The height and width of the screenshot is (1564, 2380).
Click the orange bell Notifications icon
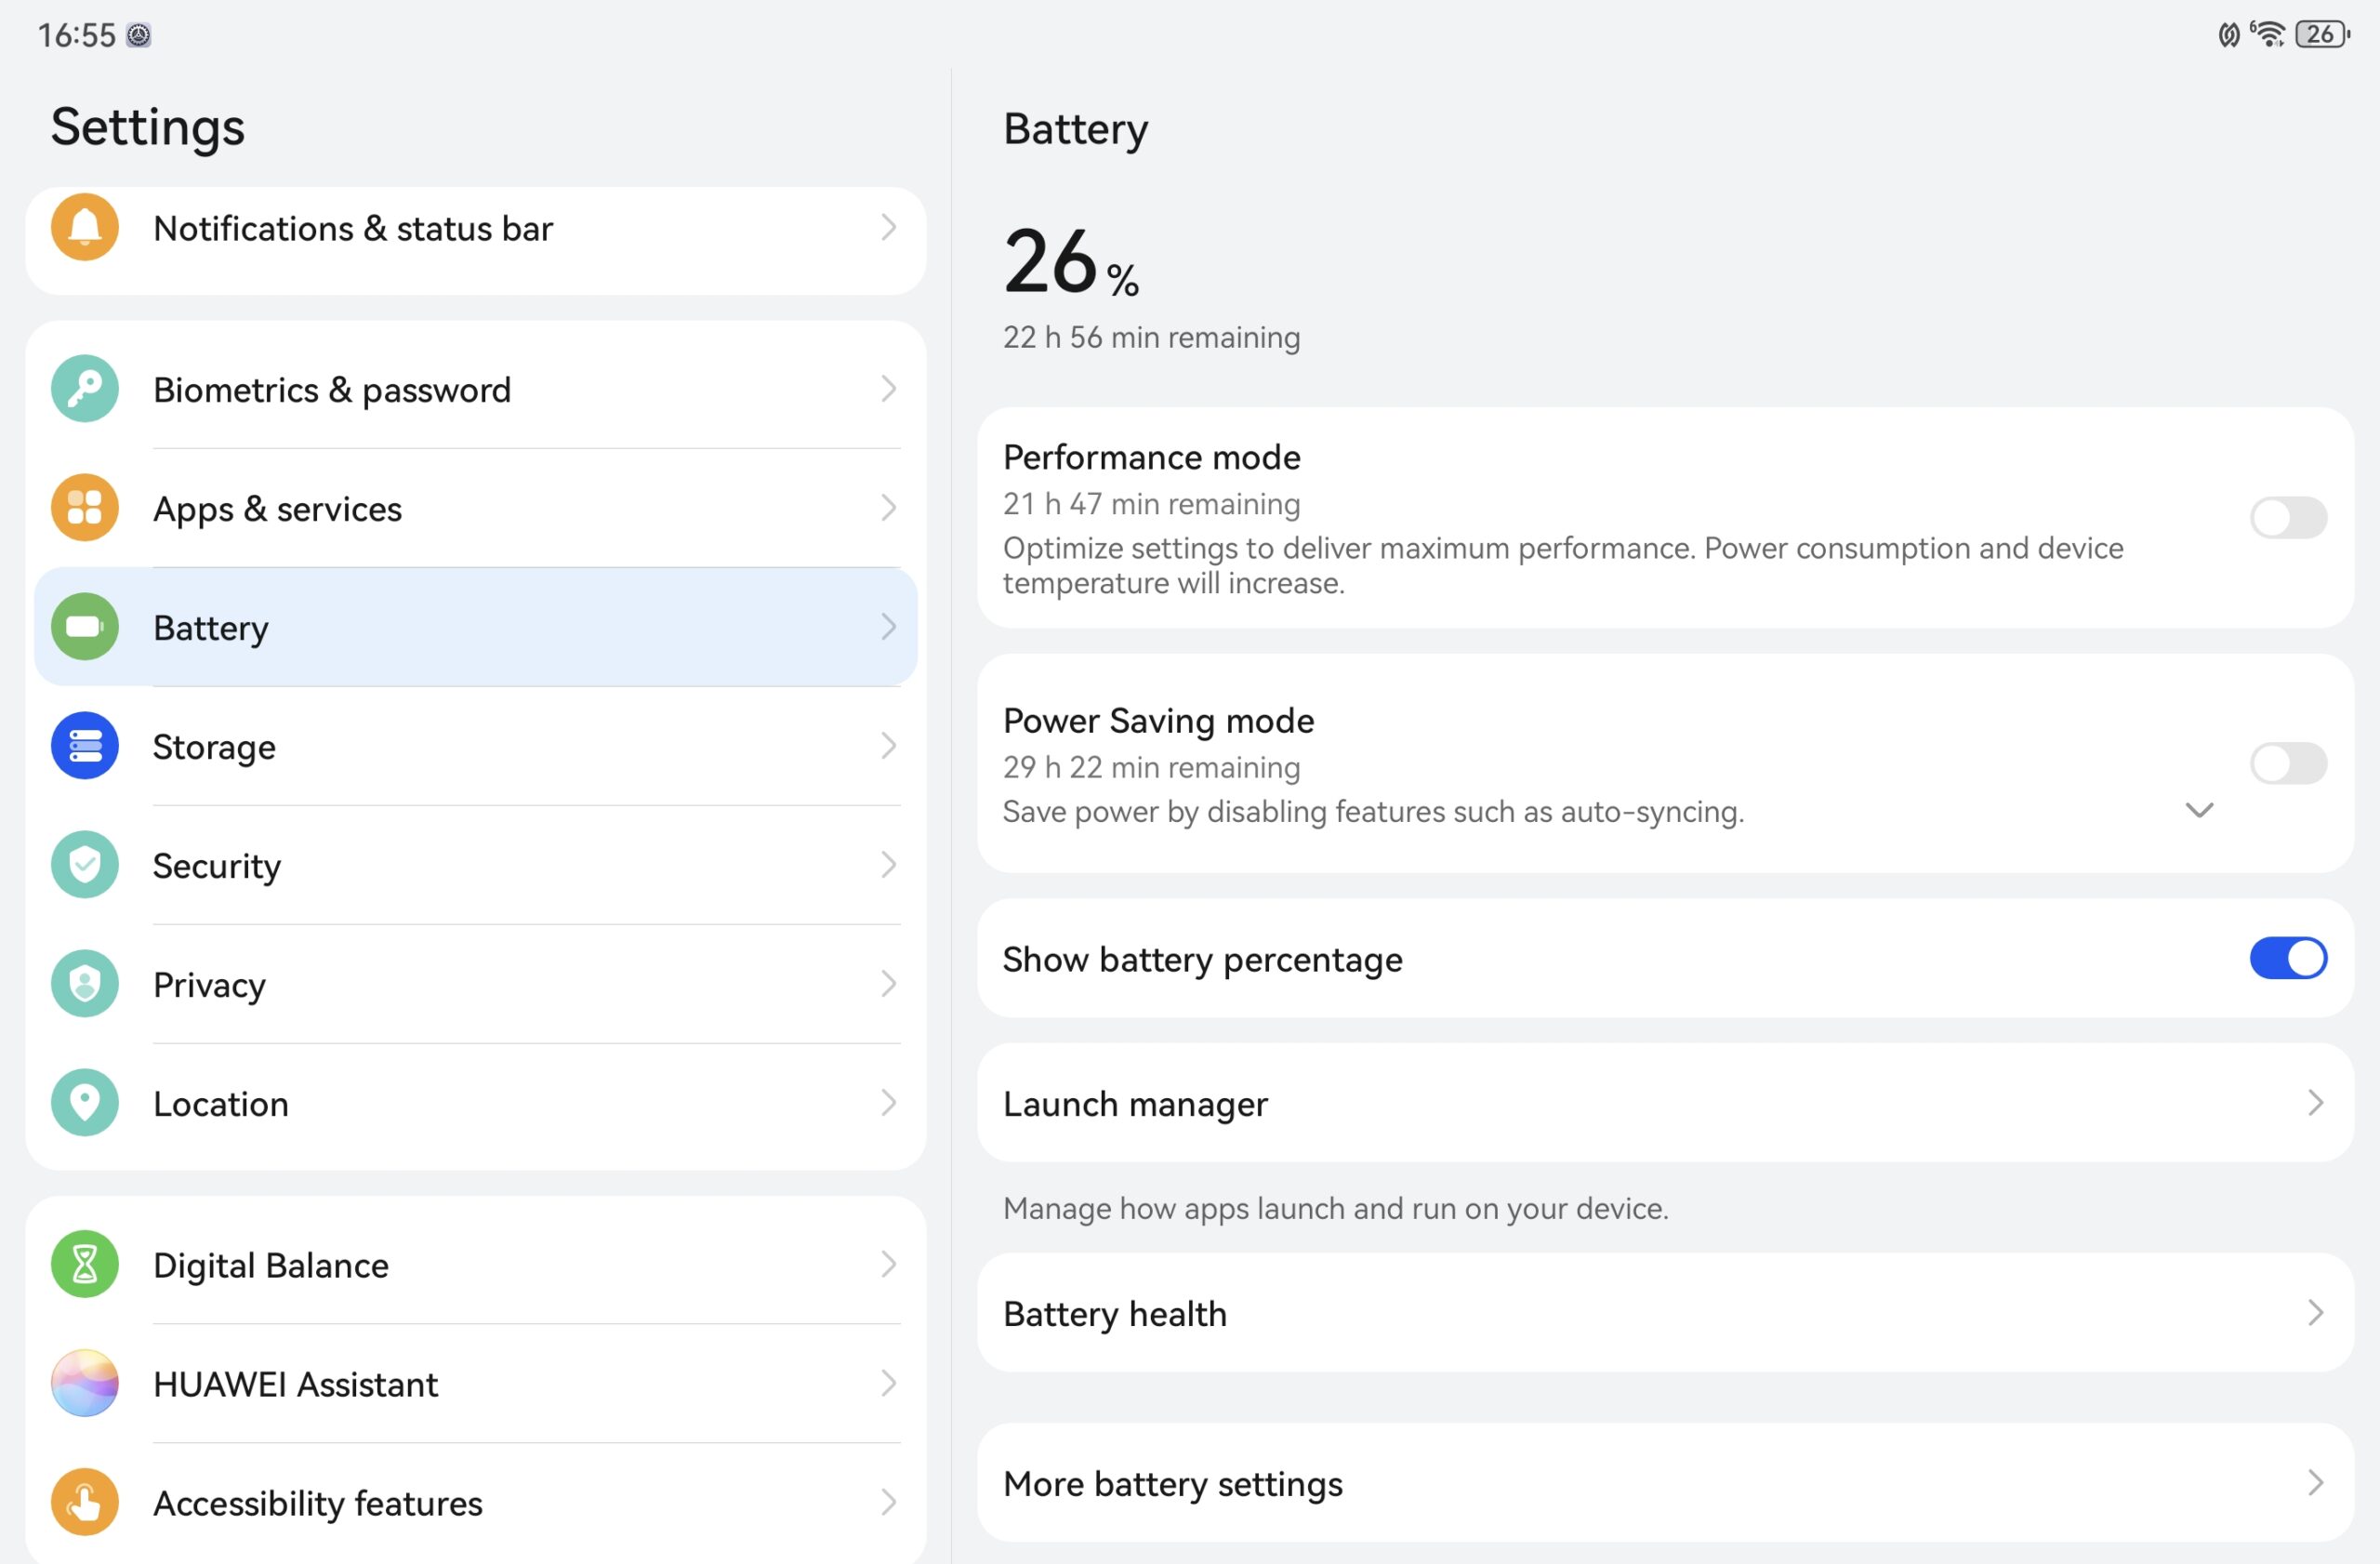[85, 228]
